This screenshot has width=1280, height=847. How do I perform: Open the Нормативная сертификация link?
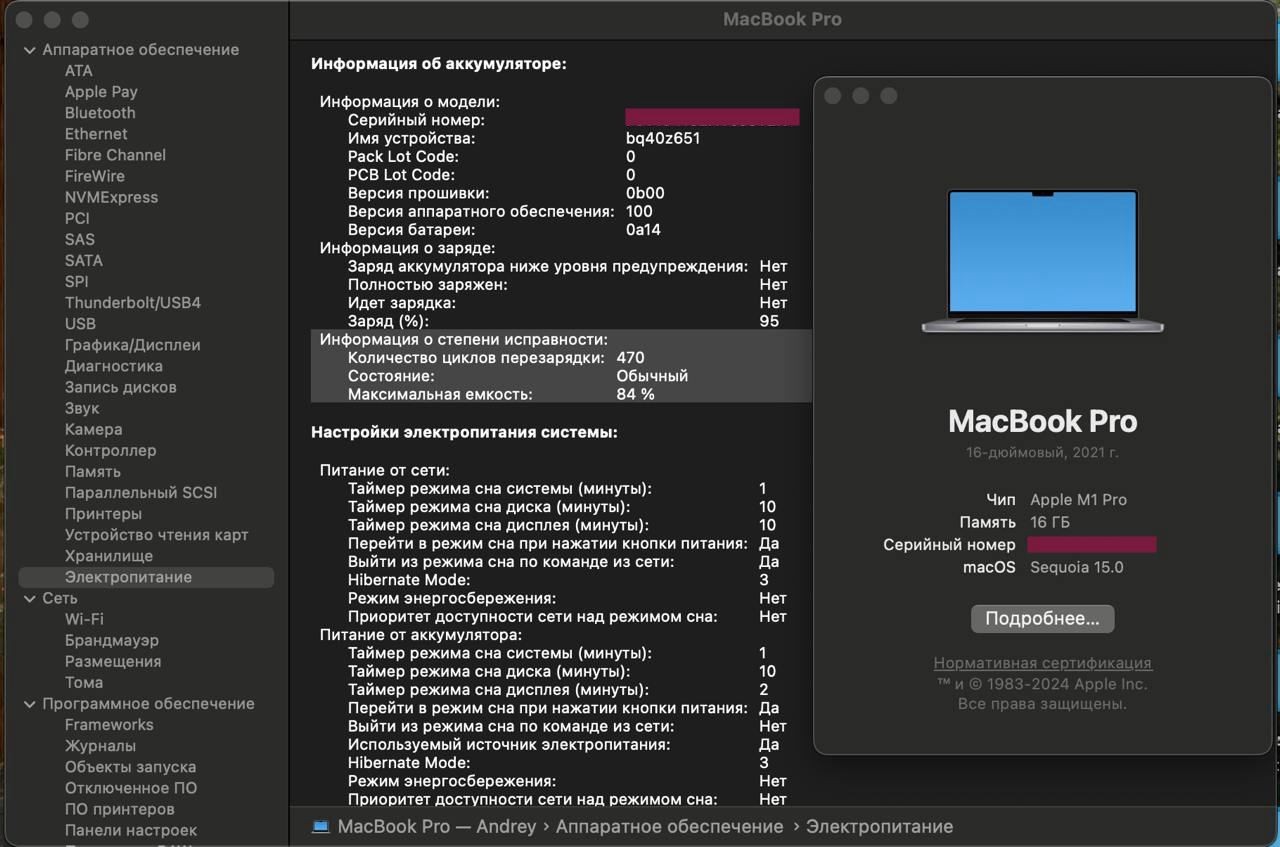point(1042,663)
